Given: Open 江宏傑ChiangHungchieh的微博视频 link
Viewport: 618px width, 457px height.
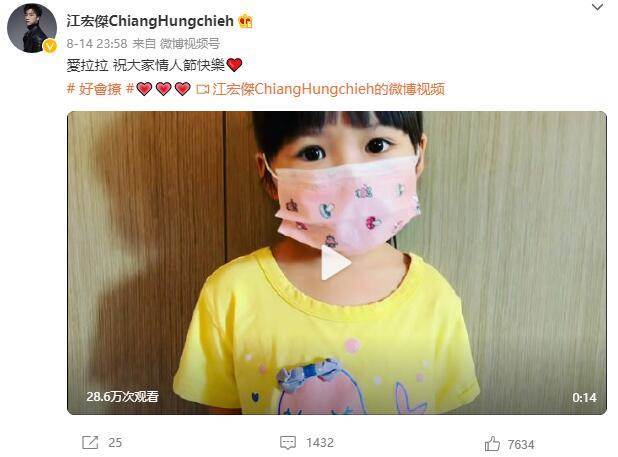Looking at the screenshot, I should click(x=328, y=89).
